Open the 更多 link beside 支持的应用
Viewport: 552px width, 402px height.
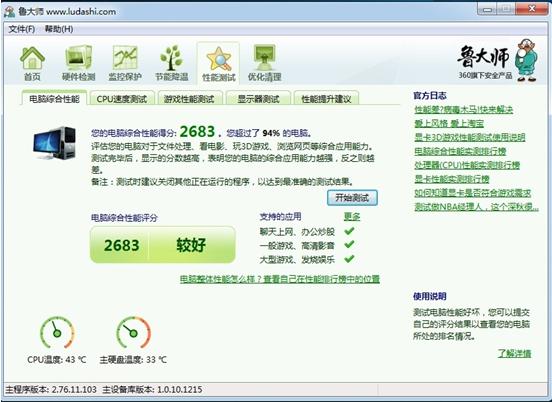(x=352, y=216)
